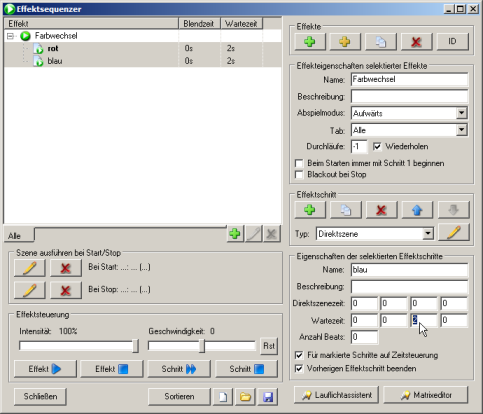Open the Lauflichtassistent
Viewport: 483px width, 414px height.
point(336,395)
